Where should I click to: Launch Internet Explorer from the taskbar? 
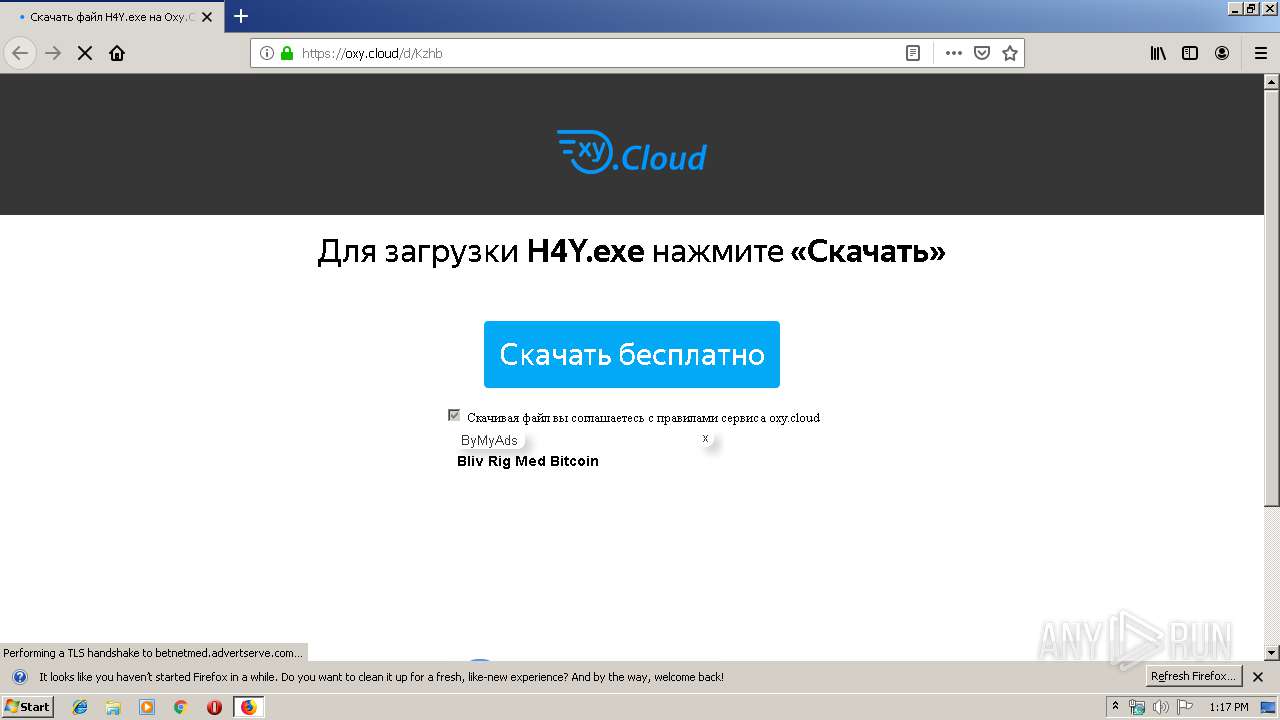(80, 707)
